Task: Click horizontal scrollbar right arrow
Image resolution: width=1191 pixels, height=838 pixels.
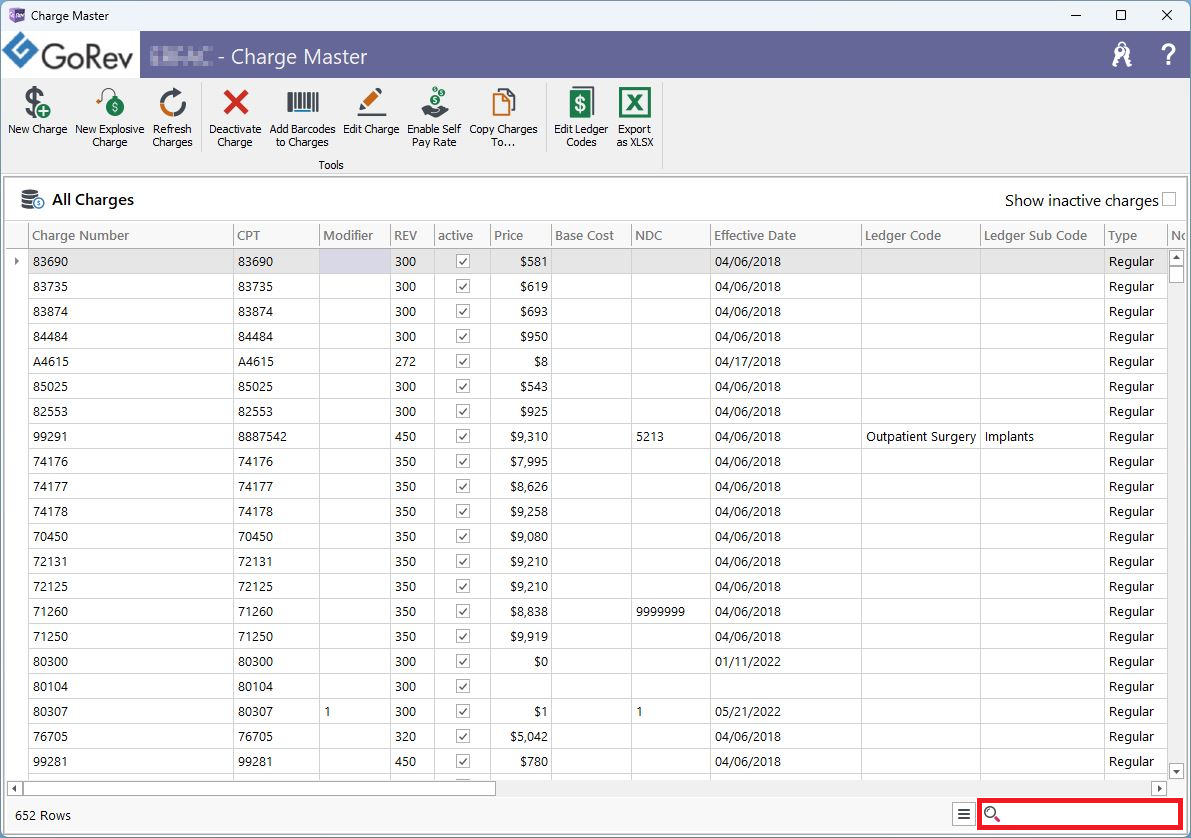Action: [1159, 789]
